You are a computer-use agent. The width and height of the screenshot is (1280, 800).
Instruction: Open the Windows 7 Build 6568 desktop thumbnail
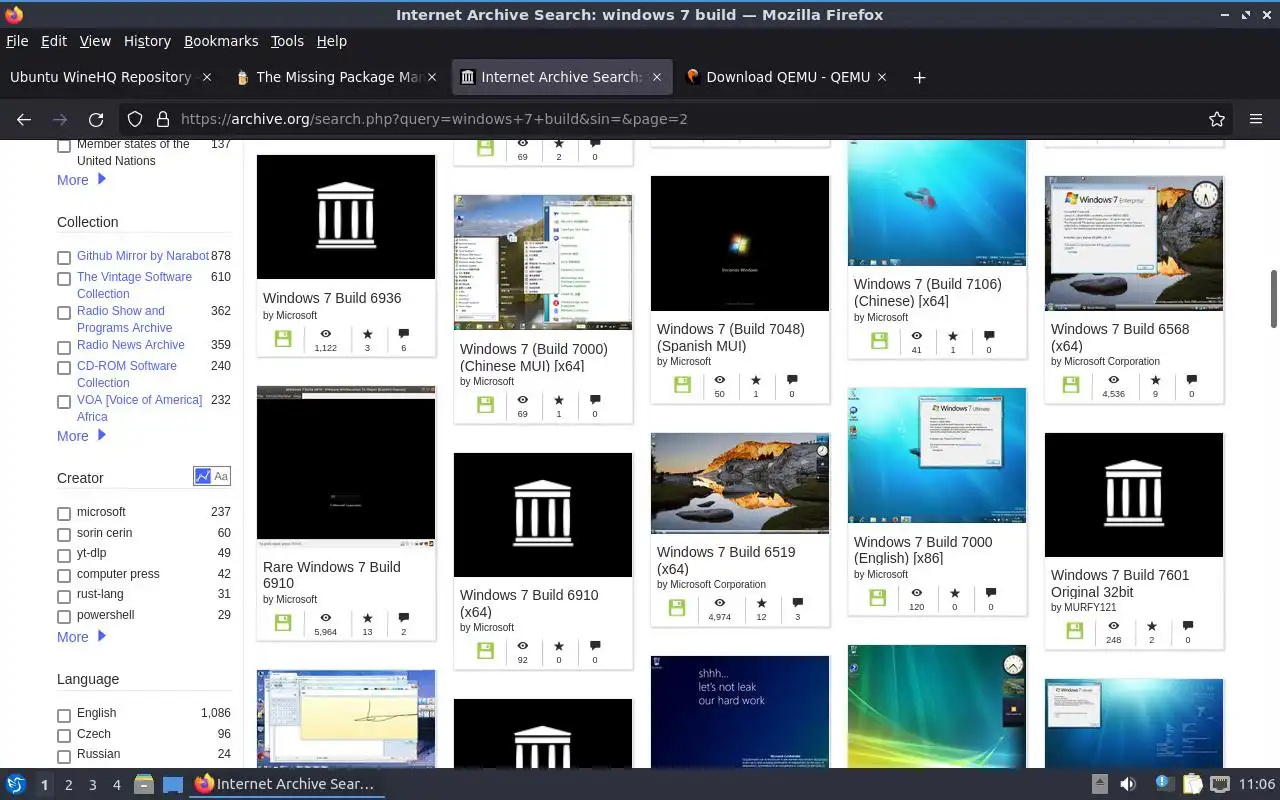(x=1134, y=244)
